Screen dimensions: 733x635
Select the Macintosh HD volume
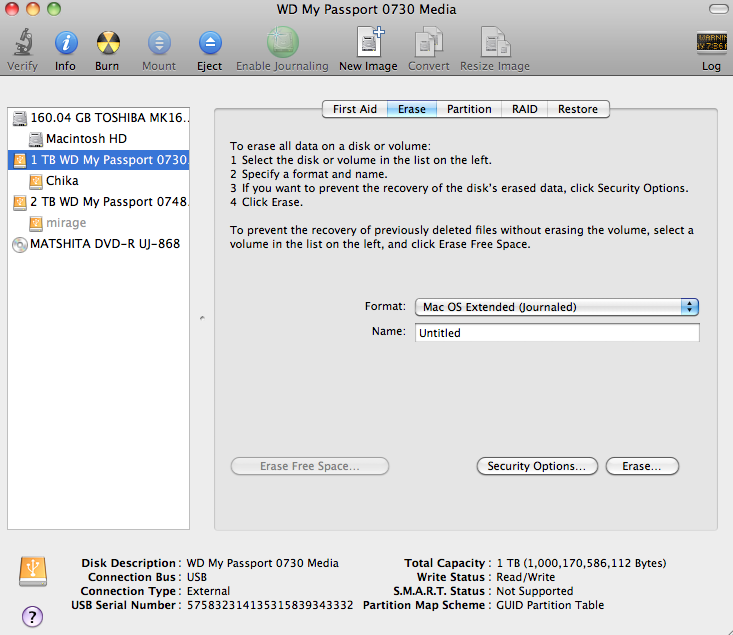point(99,139)
